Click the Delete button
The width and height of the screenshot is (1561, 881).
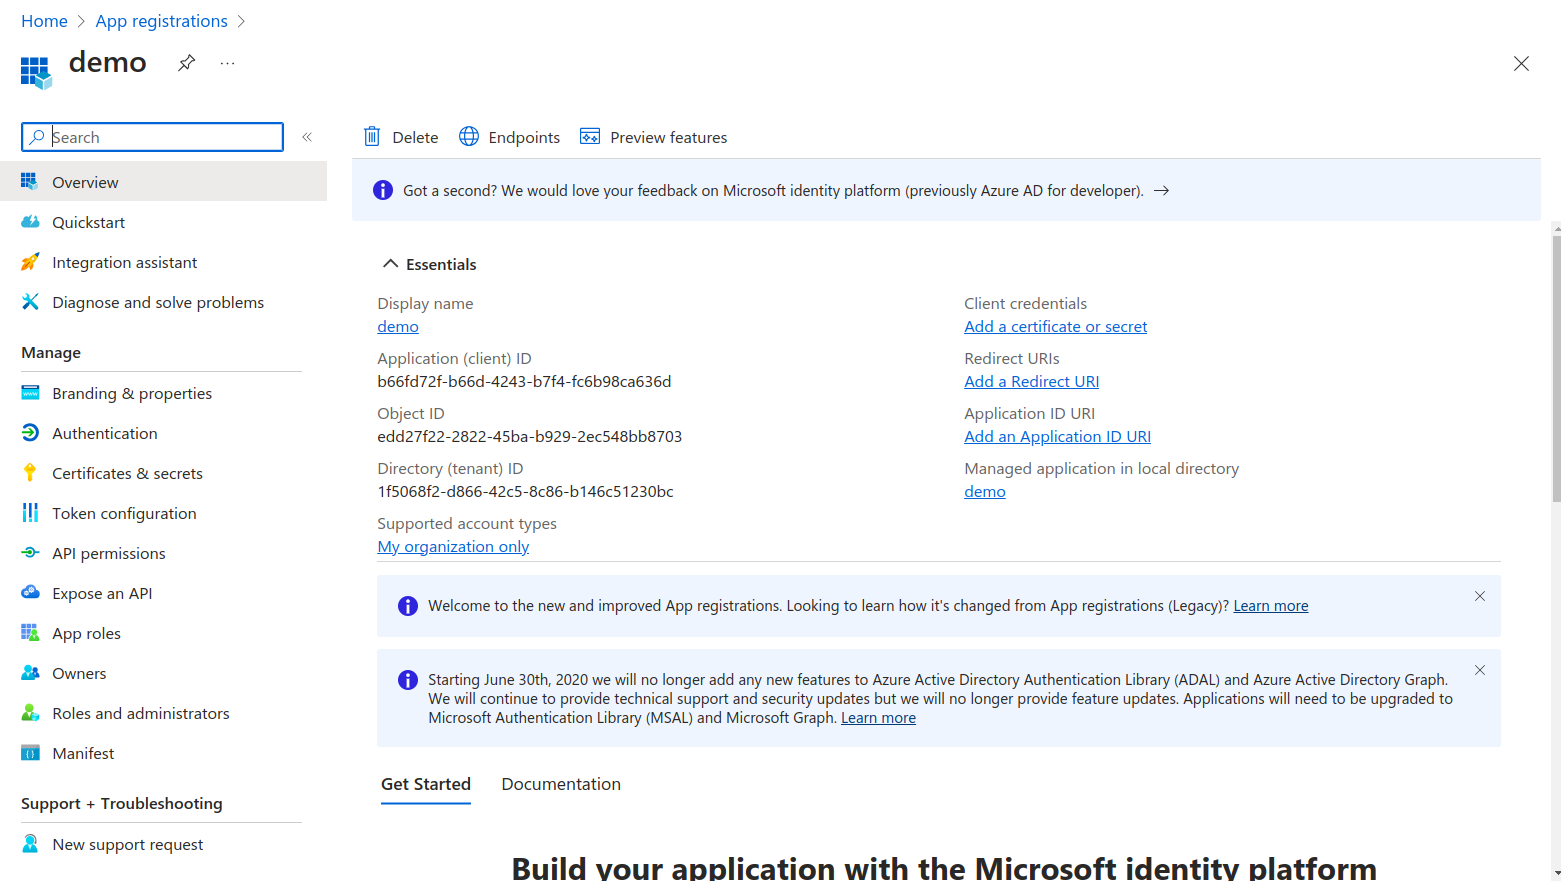pos(401,137)
